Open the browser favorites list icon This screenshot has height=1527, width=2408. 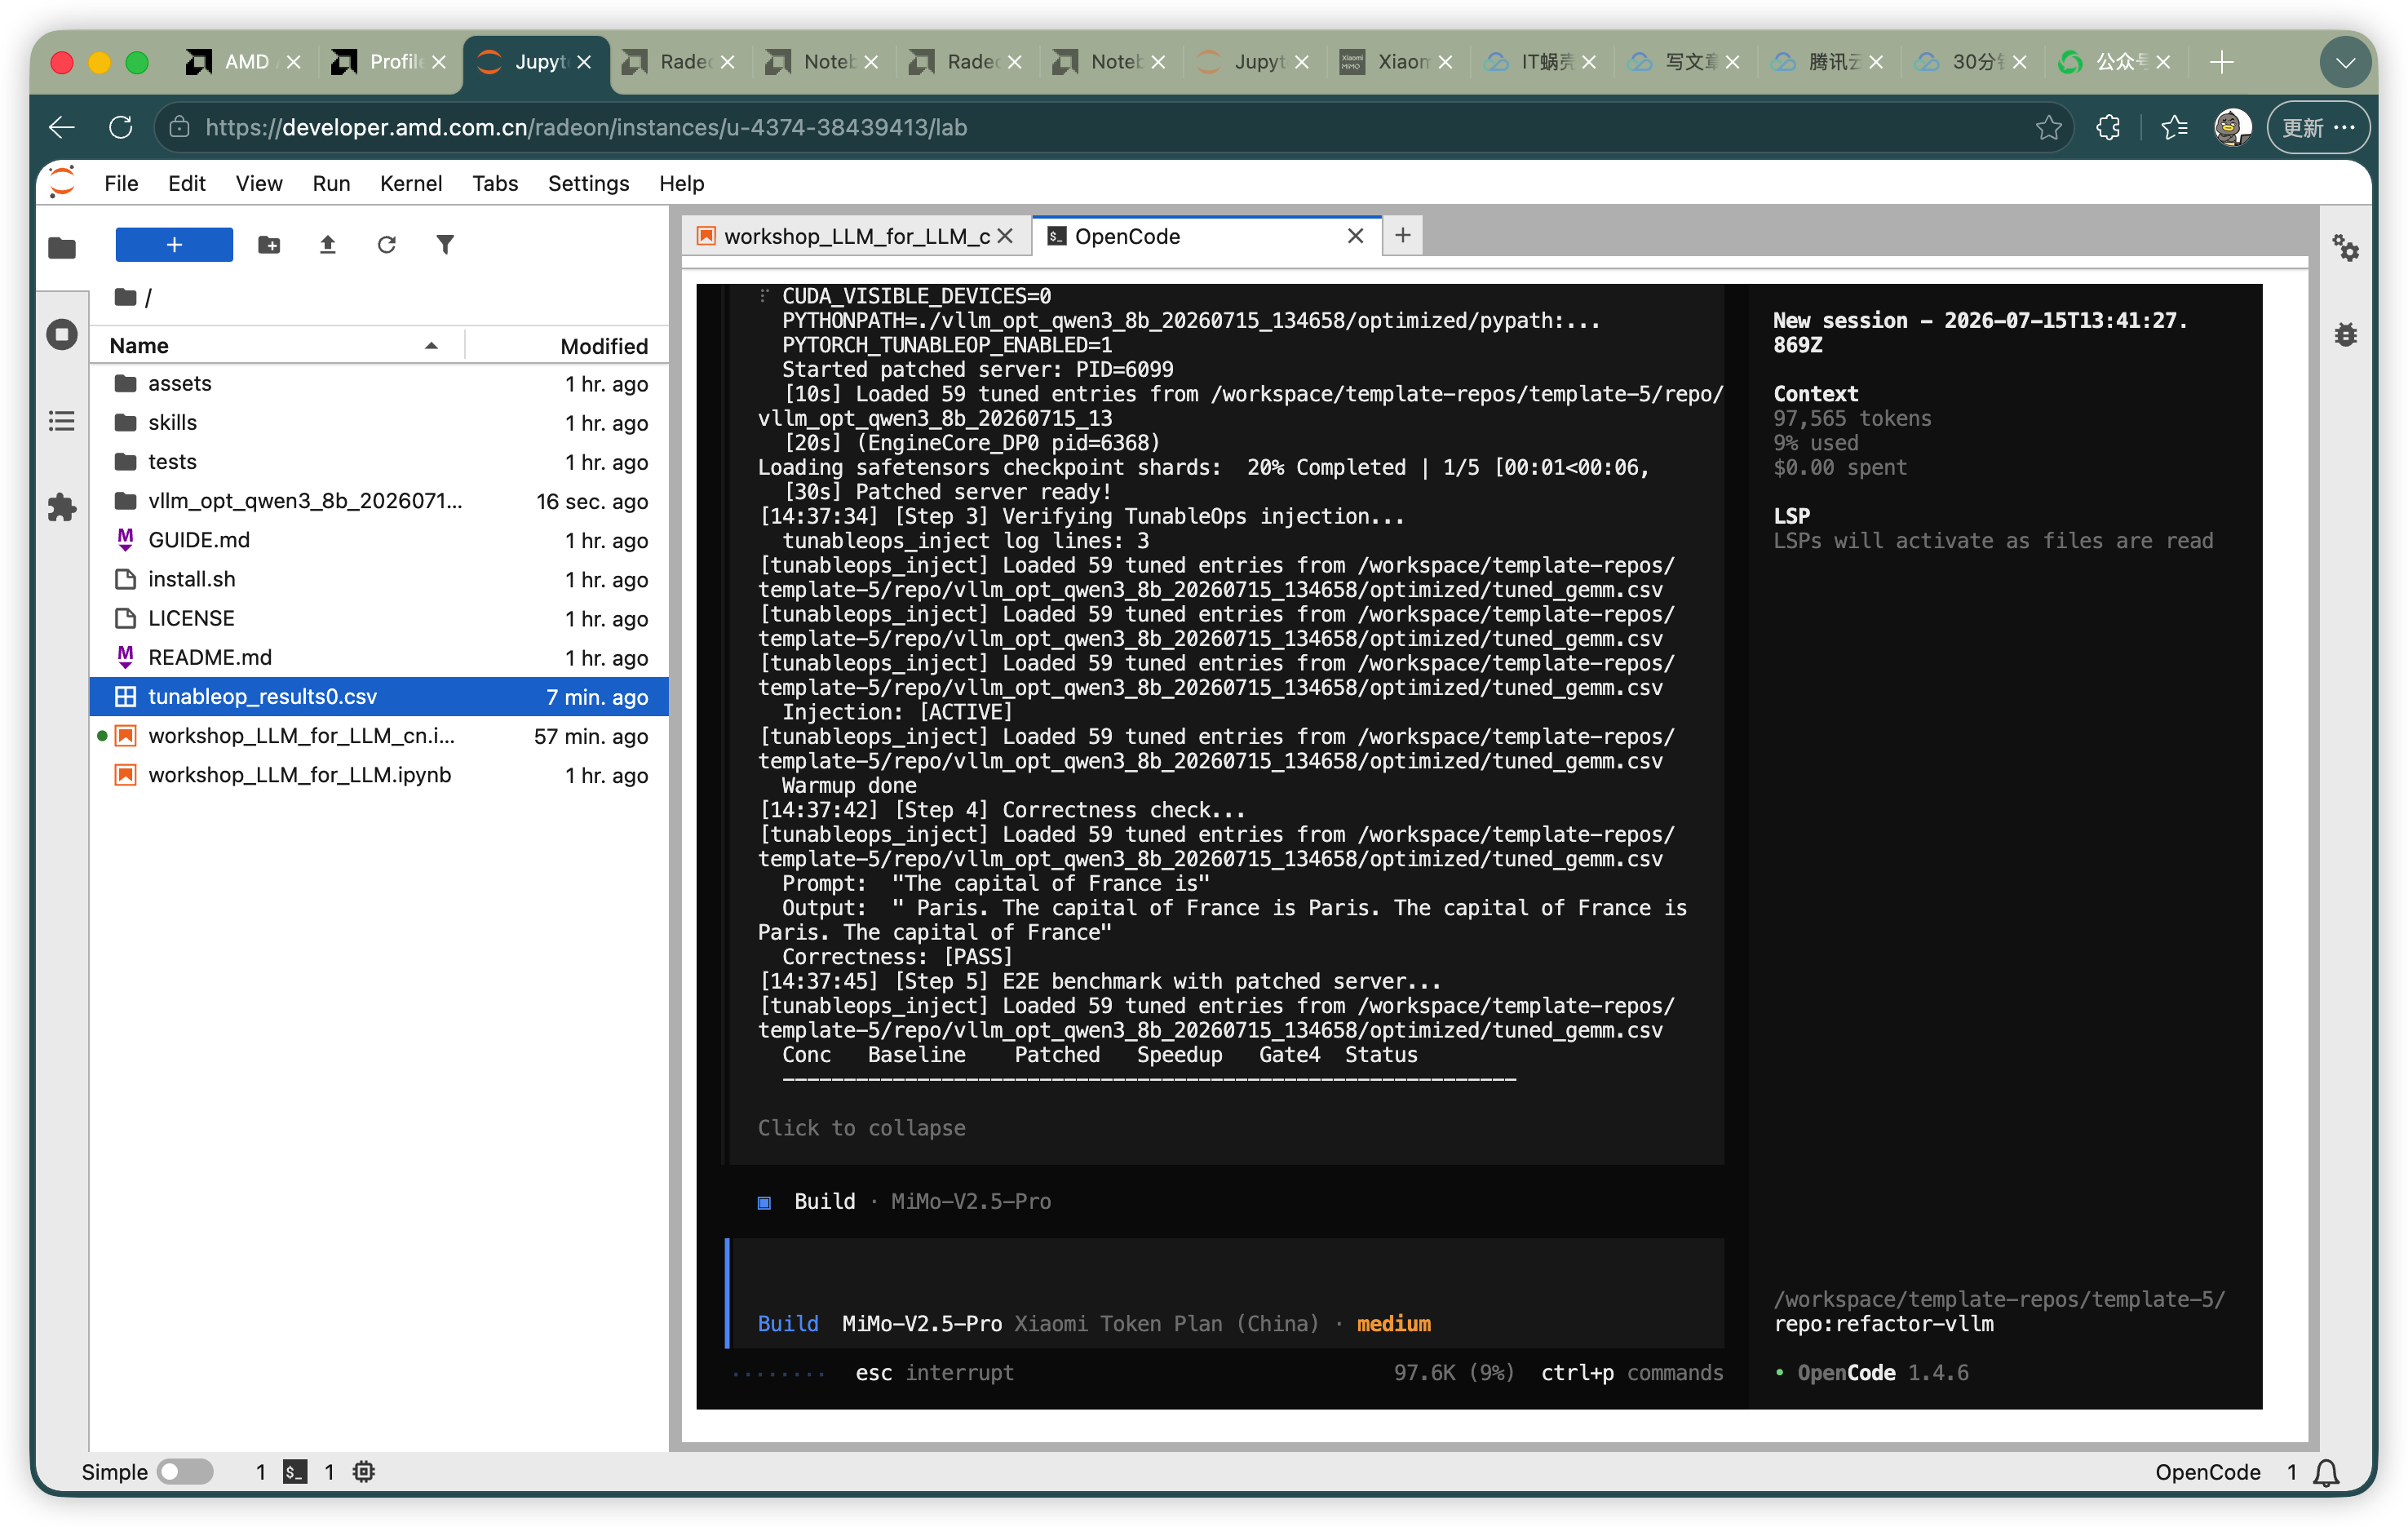click(2174, 127)
